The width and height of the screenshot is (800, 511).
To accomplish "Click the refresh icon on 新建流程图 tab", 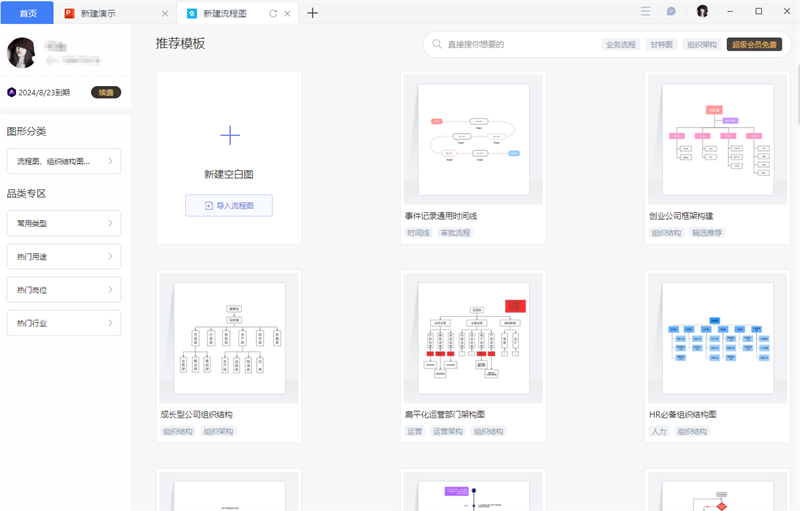I will 273,14.
